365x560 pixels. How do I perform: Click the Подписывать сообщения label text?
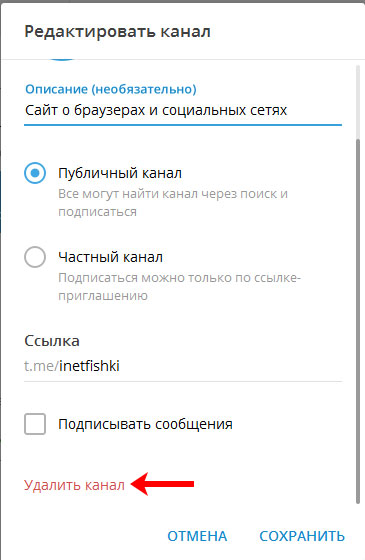tap(145, 424)
